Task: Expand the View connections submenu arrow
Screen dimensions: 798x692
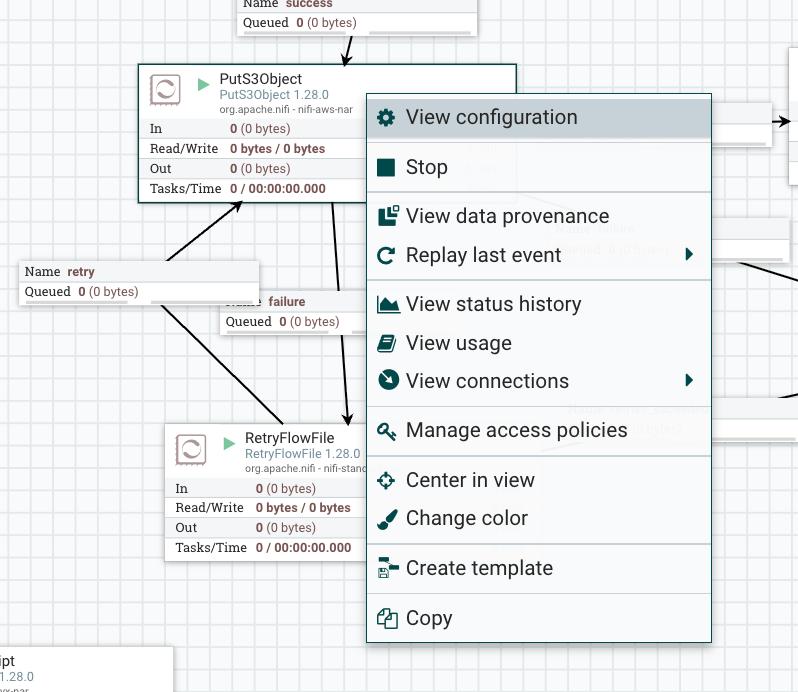Action: (689, 381)
